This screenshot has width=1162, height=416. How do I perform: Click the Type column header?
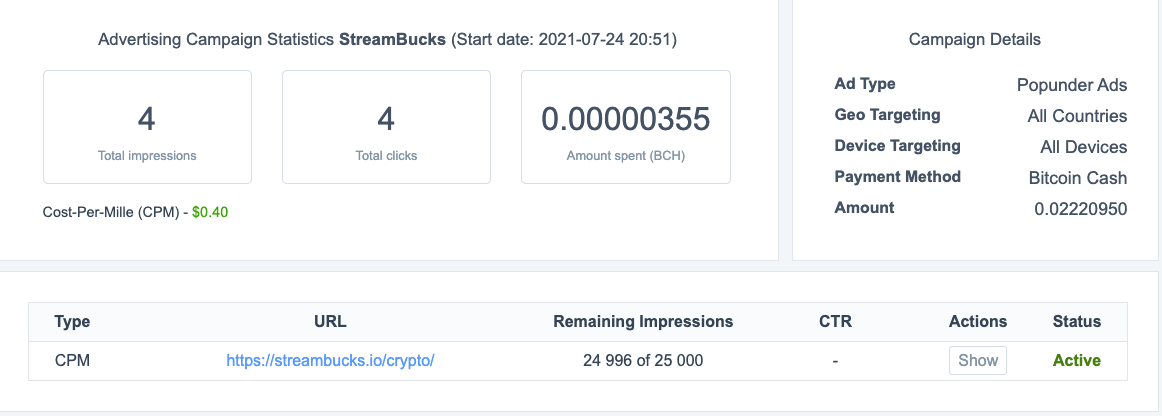pos(73,322)
